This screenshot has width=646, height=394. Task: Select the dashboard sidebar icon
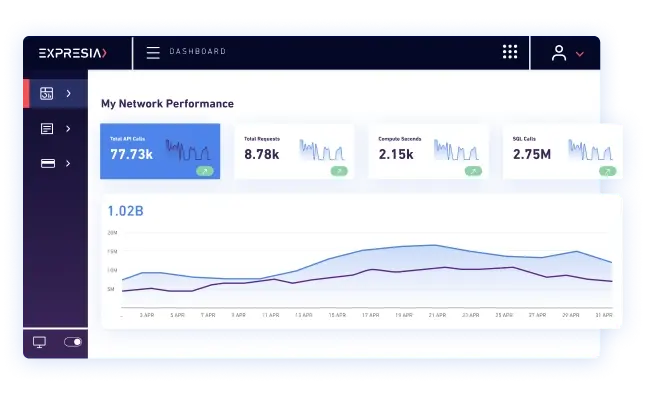47,94
